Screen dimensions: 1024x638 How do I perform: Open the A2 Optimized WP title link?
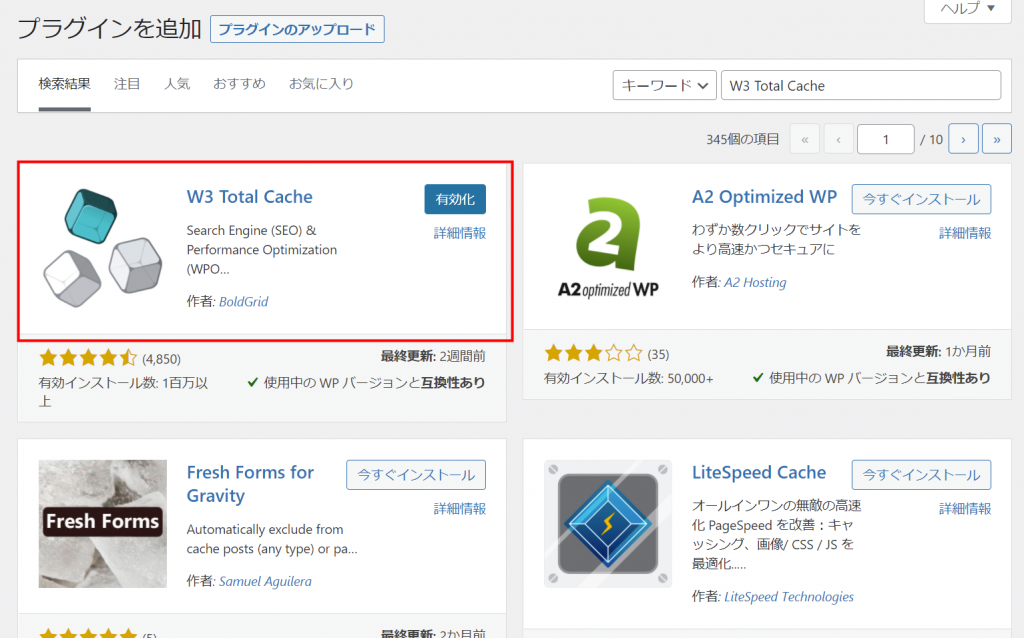(764, 197)
